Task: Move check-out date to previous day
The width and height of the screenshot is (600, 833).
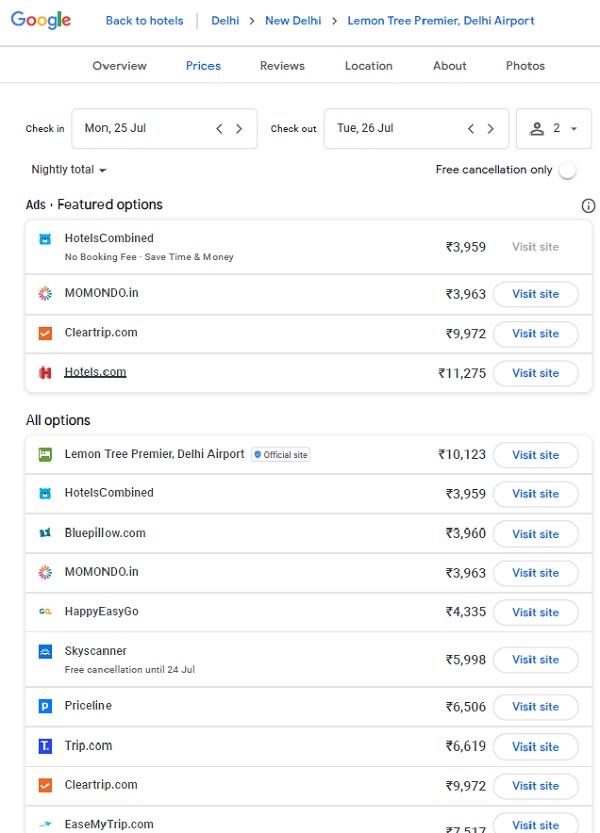Action: (x=470, y=129)
